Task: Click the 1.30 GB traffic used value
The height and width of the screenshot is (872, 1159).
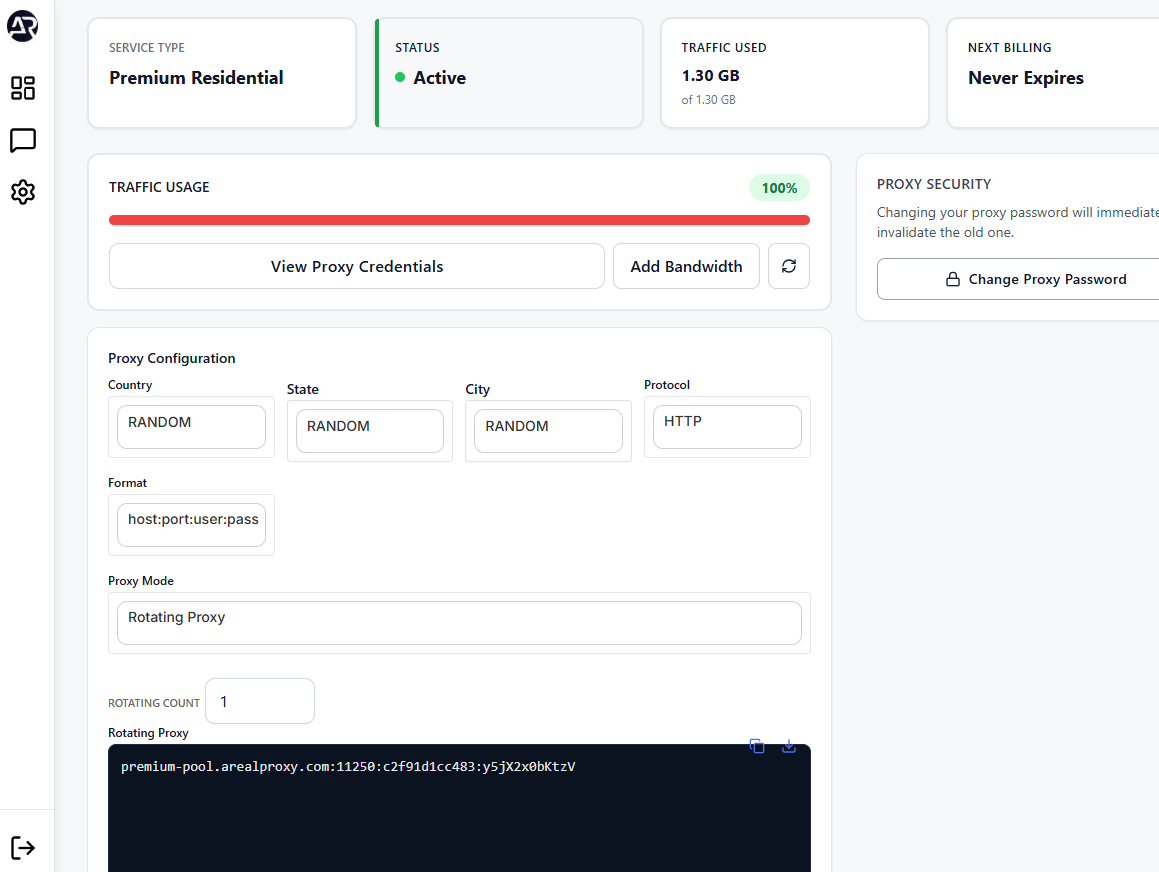Action: (710, 76)
